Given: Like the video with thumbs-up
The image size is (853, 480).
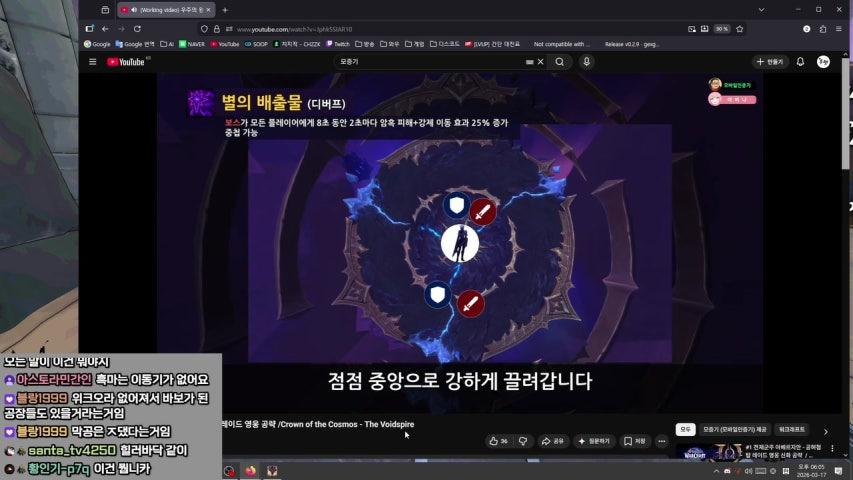Looking at the screenshot, I should pos(498,441).
